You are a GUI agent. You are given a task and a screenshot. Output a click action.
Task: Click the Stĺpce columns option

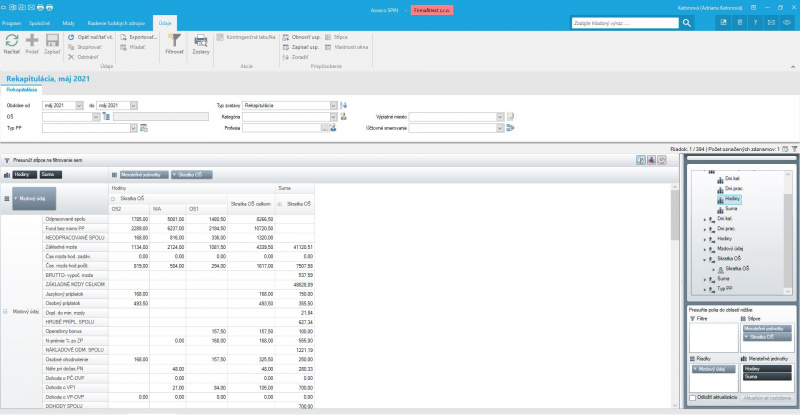click(x=339, y=36)
